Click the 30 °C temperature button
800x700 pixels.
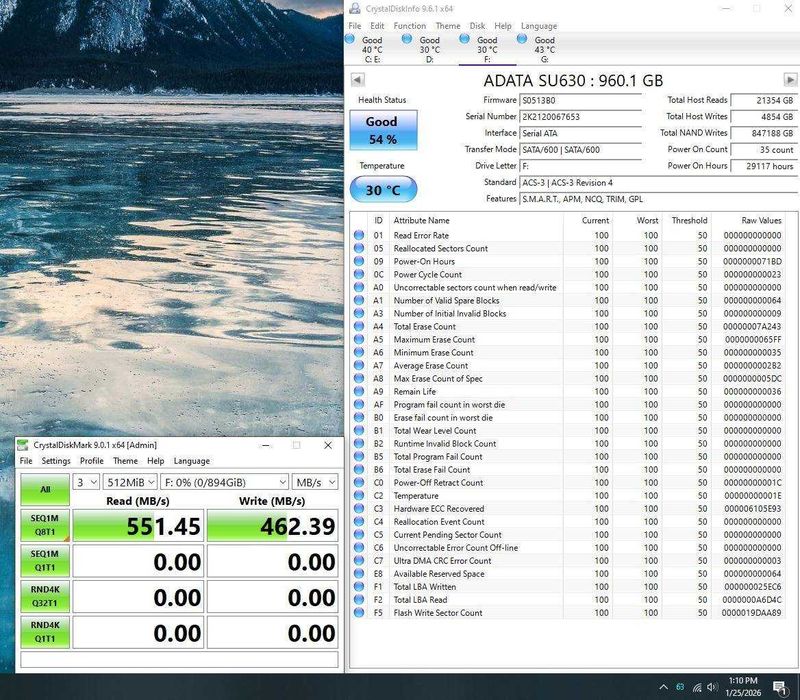383,190
